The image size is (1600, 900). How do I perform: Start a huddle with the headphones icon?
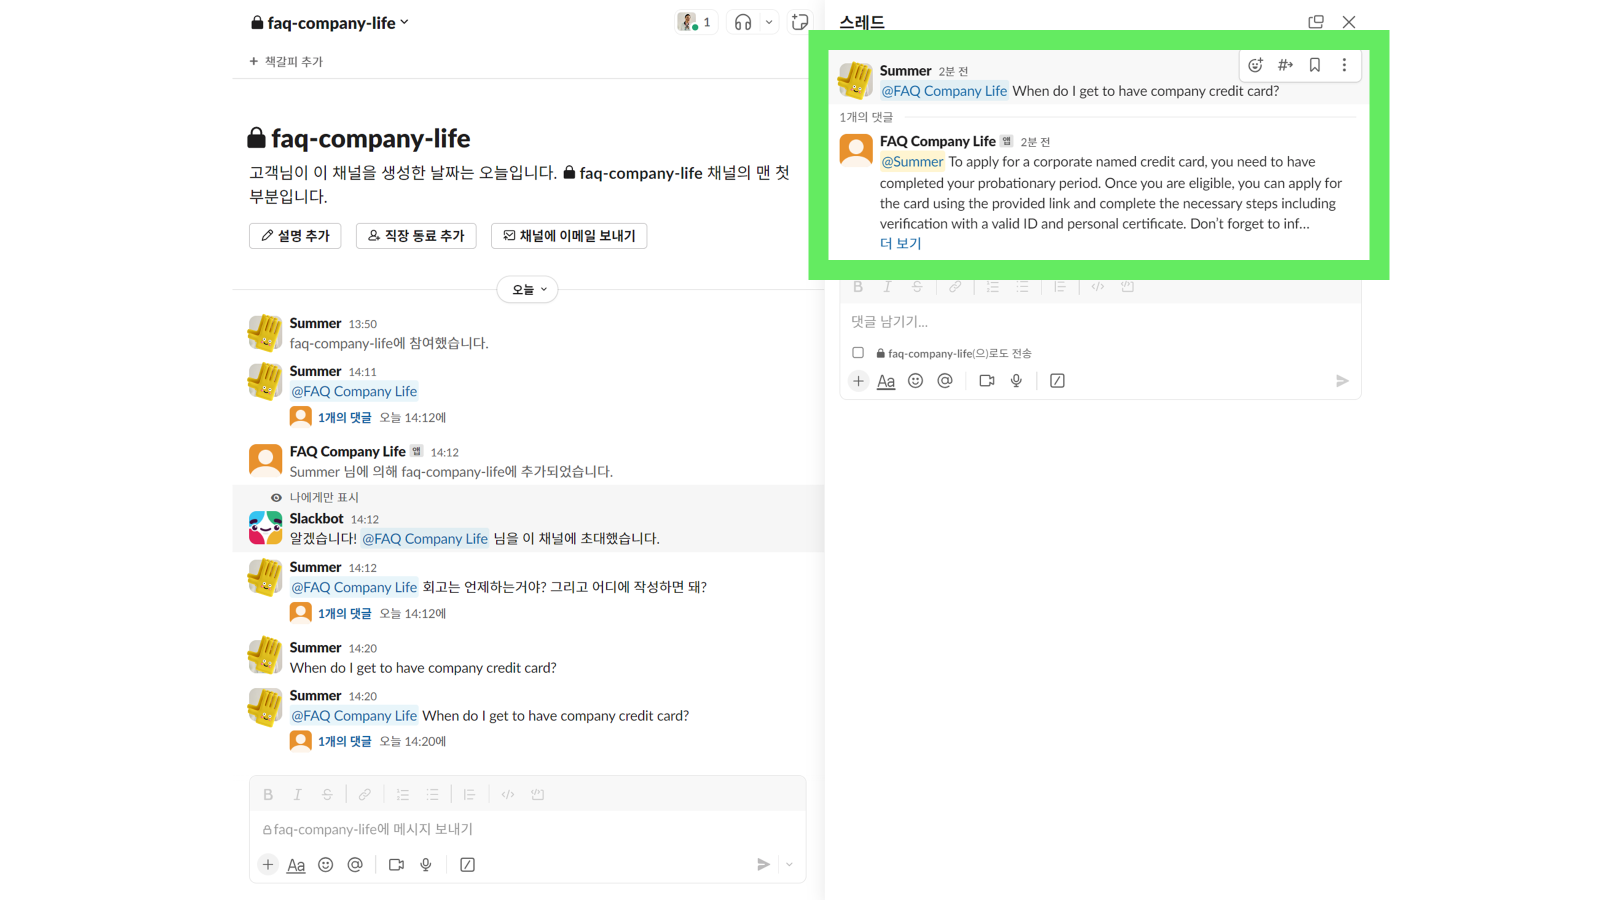743,22
